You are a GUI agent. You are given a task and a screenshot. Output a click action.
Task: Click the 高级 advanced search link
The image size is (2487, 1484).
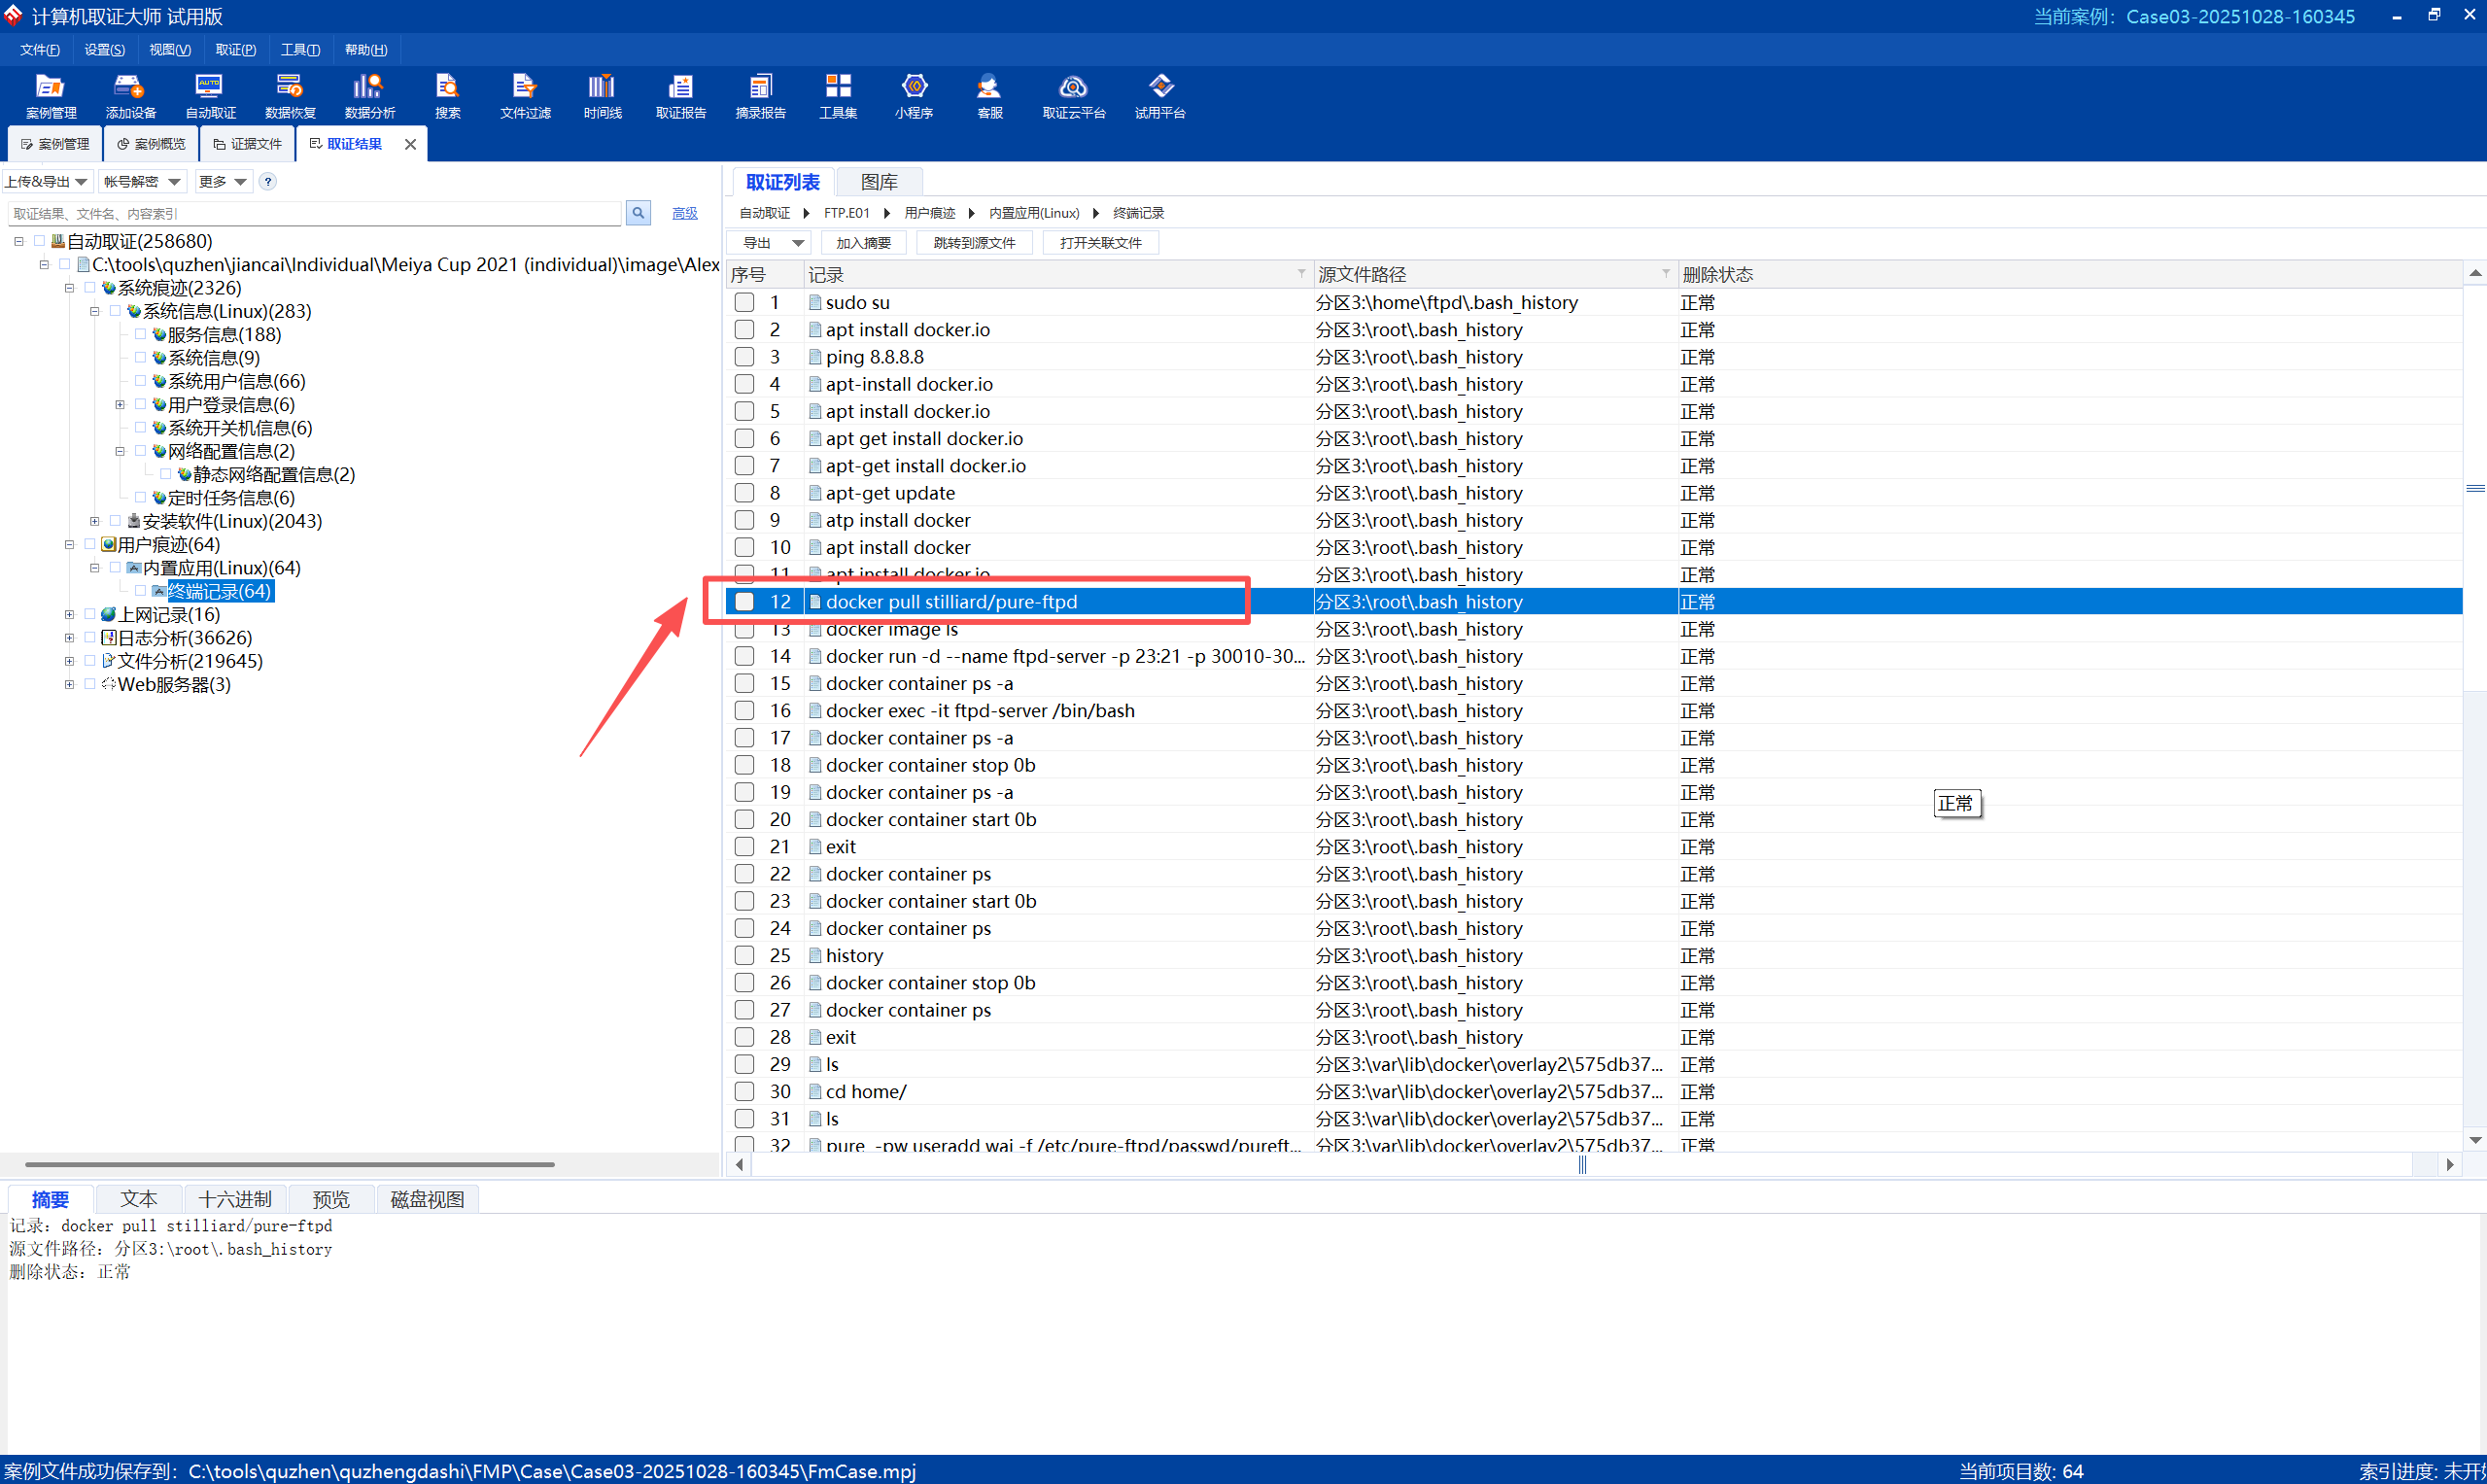684,213
